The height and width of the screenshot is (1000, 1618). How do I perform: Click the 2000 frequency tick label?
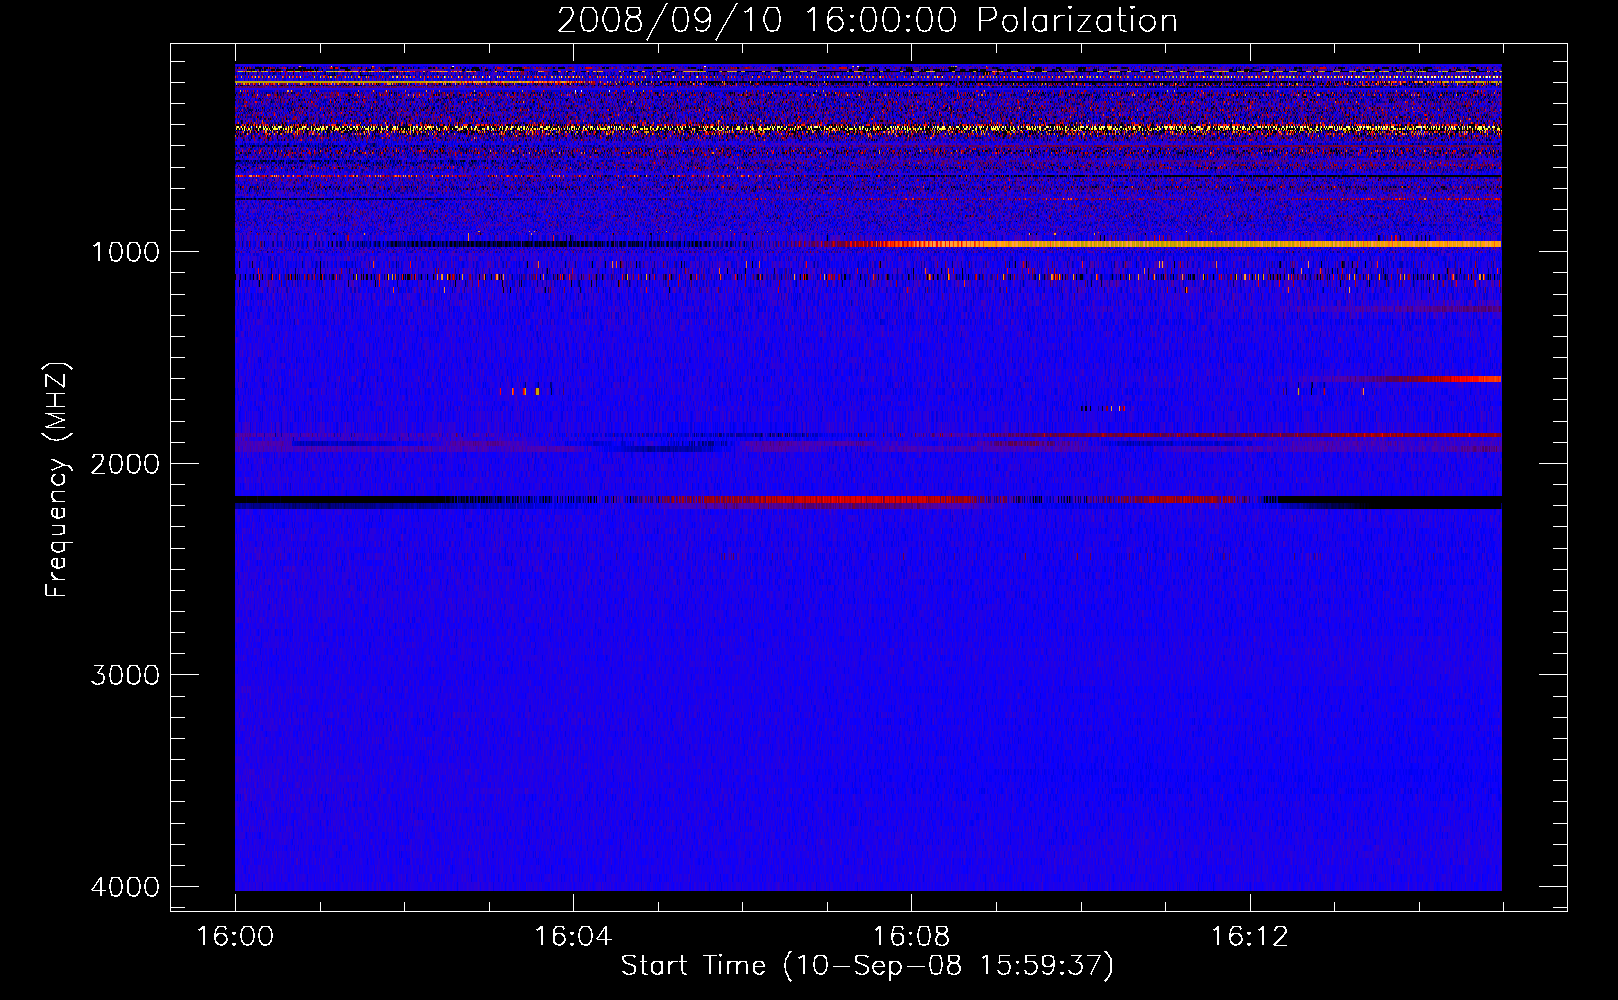(x=125, y=463)
